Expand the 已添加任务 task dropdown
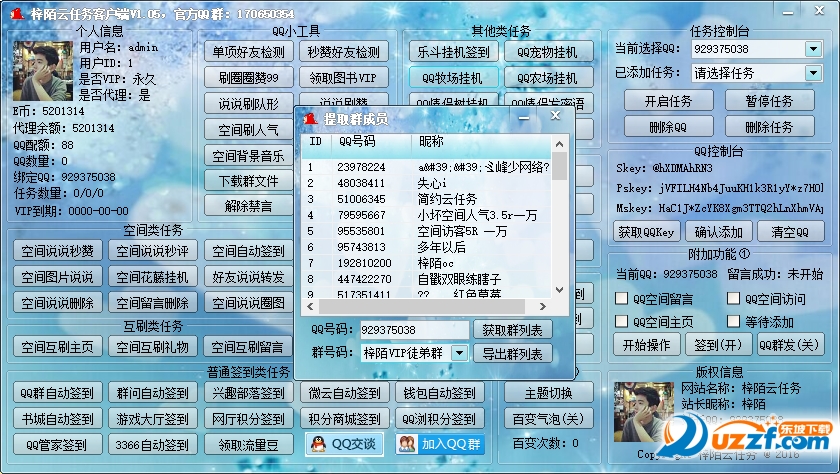The height and width of the screenshot is (474, 840). point(812,73)
